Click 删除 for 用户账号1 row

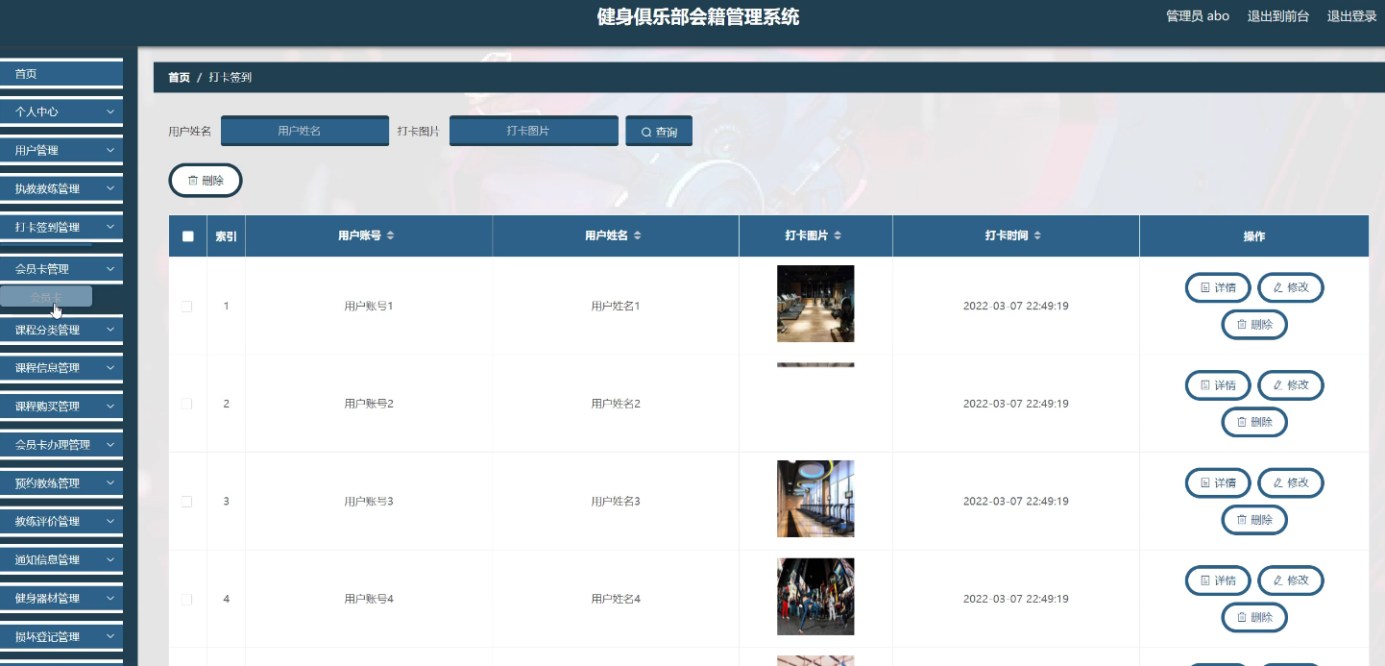tap(1254, 325)
